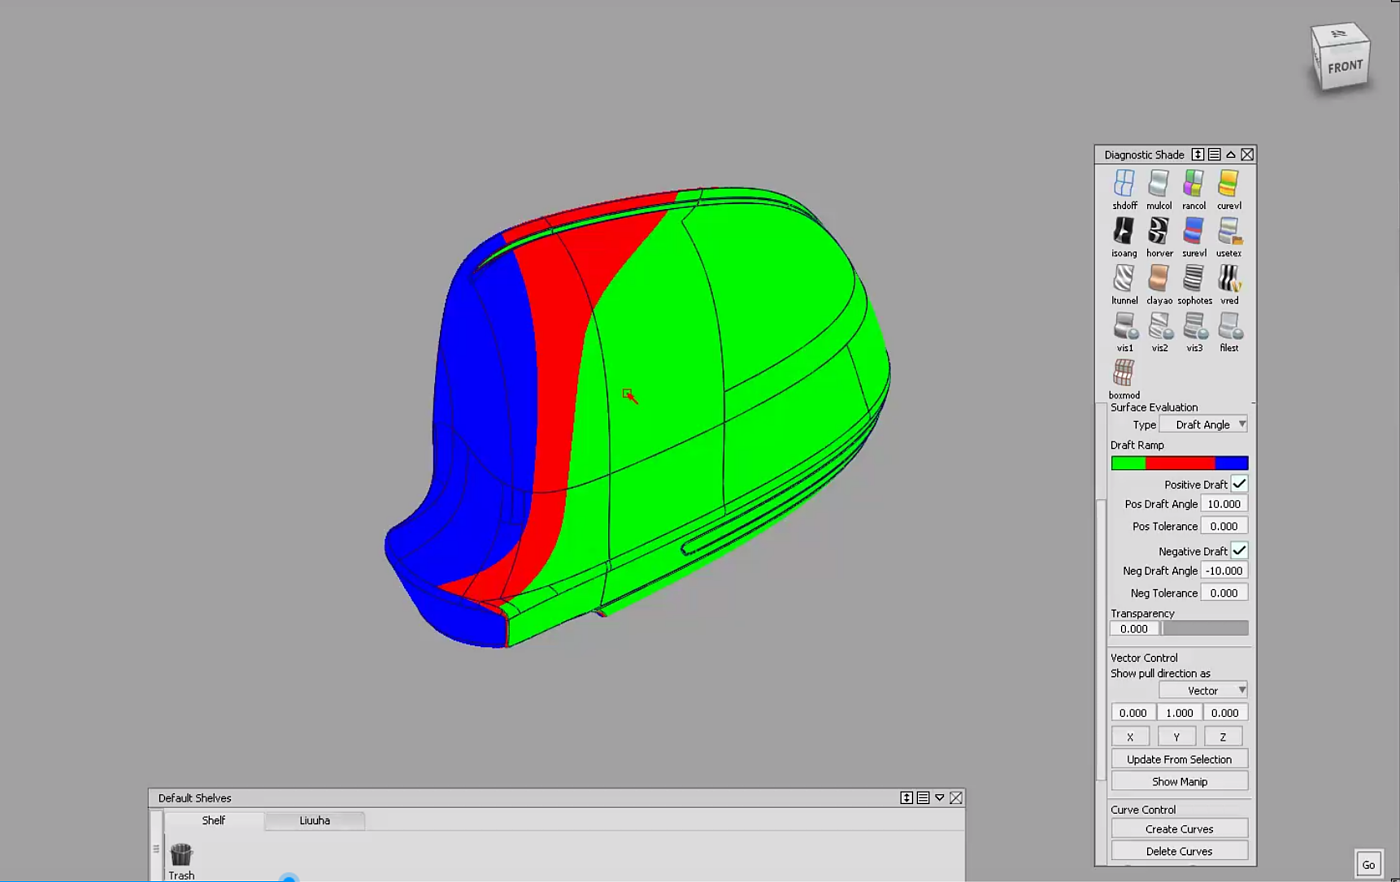Collapse the Diagnostic Shade panel
This screenshot has width=1400, height=882.
[1231, 155]
